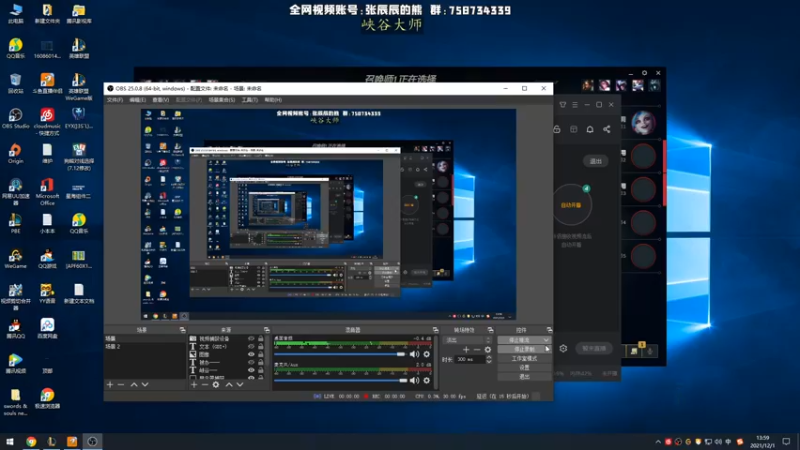The image size is (800, 450).
Task: Open the 文件(F) menu in OBS
Action: pos(115,100)
